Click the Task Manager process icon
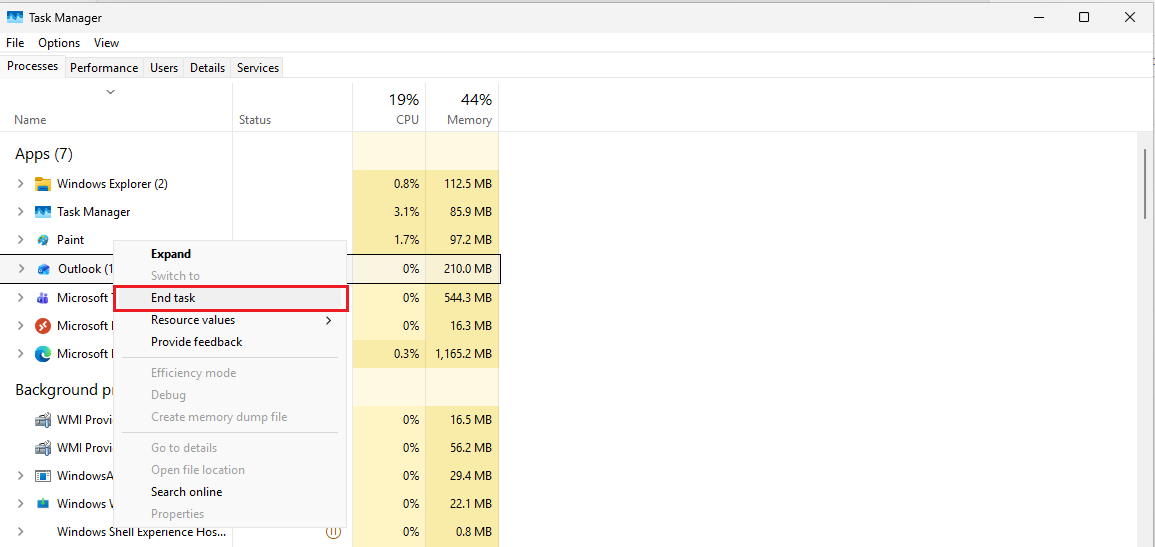The height and width of the screenshot is (547, 1155). pos(43,212)
